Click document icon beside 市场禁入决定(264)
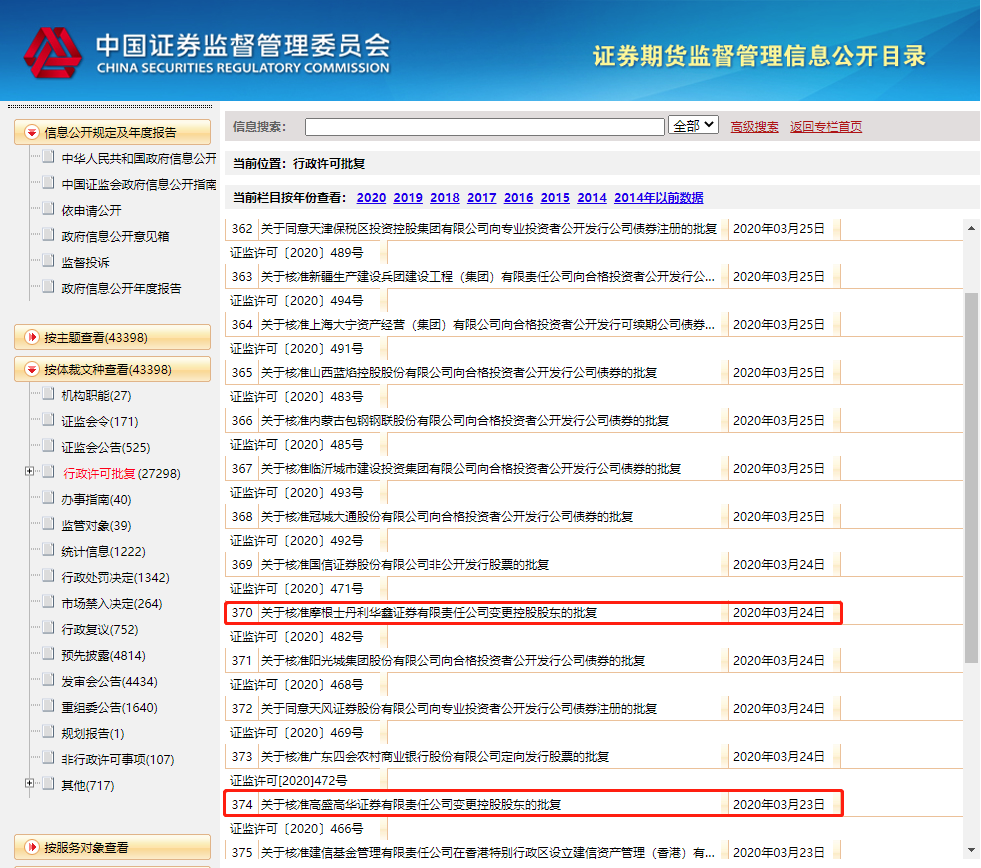981x868 pixels. tap(48, 601)
